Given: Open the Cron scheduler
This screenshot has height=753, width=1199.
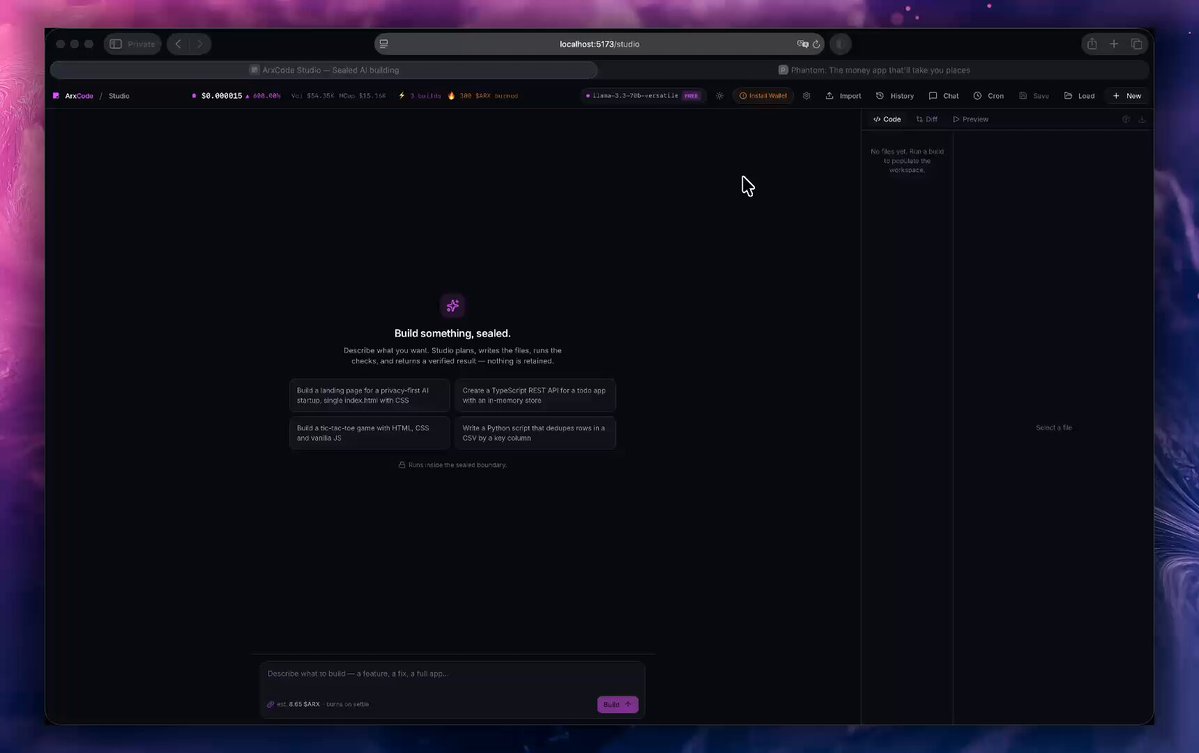Looking at the screenshot, I should pos(989,96).
